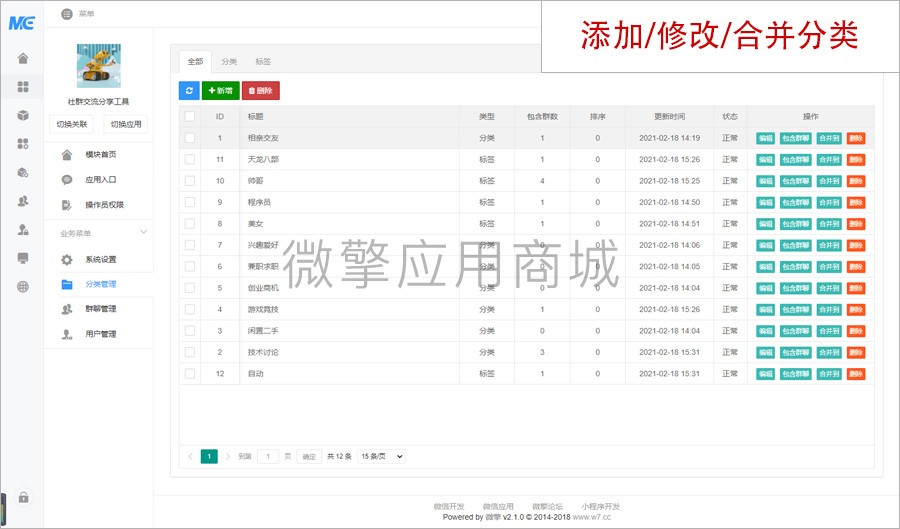Click the green 新增 button
This screenshot has width=900, height=529.
(x=220, y=91)
